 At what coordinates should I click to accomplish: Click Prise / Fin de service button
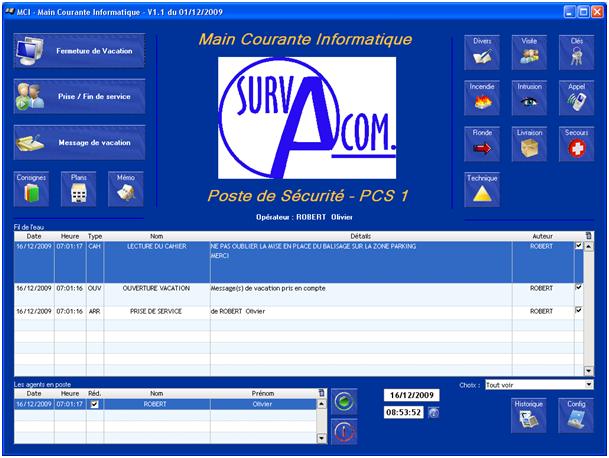(79, 97)
